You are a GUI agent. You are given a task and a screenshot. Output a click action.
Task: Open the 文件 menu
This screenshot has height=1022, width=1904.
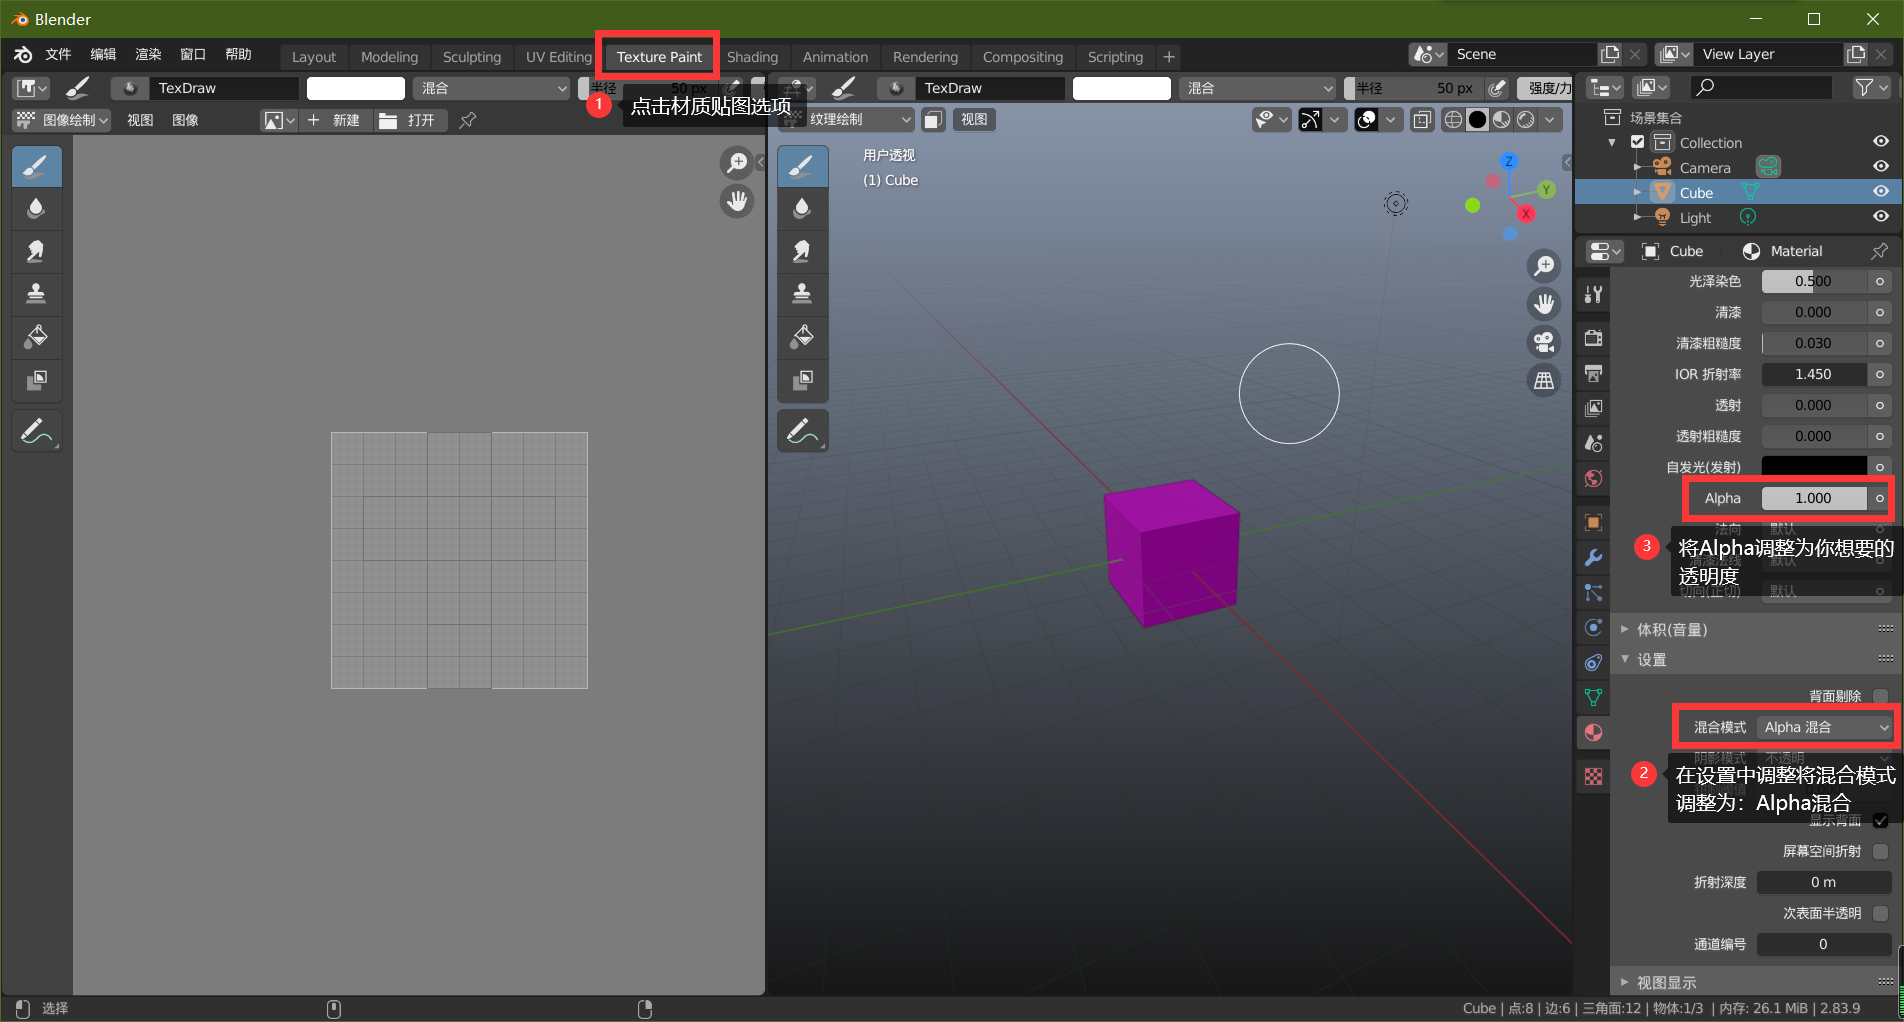pos(58,54)
